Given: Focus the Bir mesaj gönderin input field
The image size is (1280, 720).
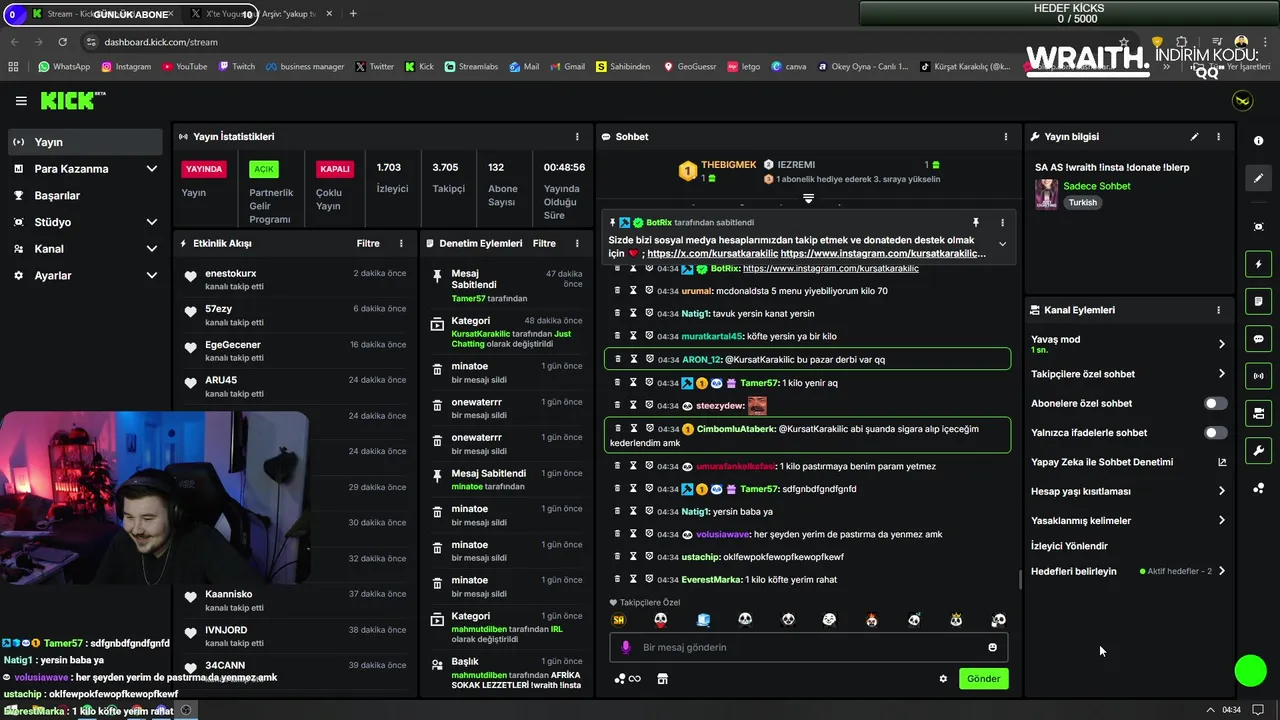Looking at the screenshot, I should click(x=810, y=647).
